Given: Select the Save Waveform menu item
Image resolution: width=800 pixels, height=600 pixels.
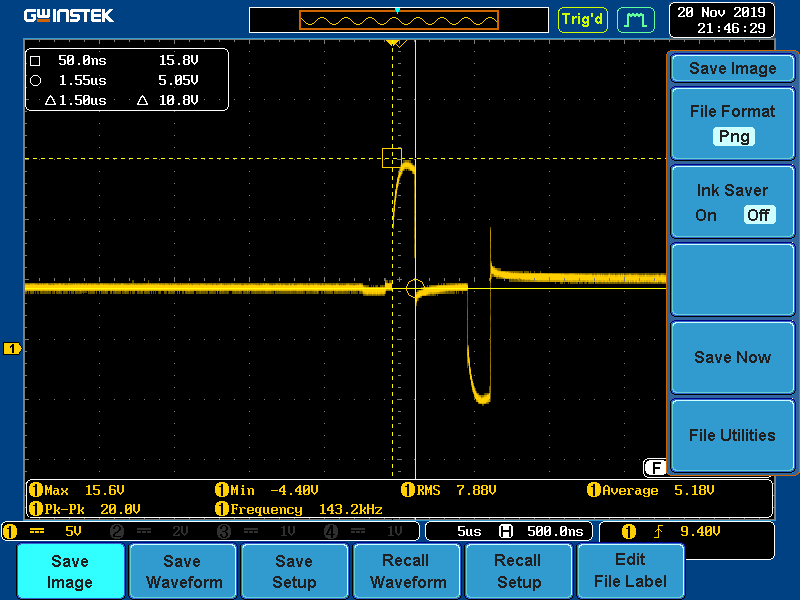Looking at the screenshot, I should click(x=182, y=572).
